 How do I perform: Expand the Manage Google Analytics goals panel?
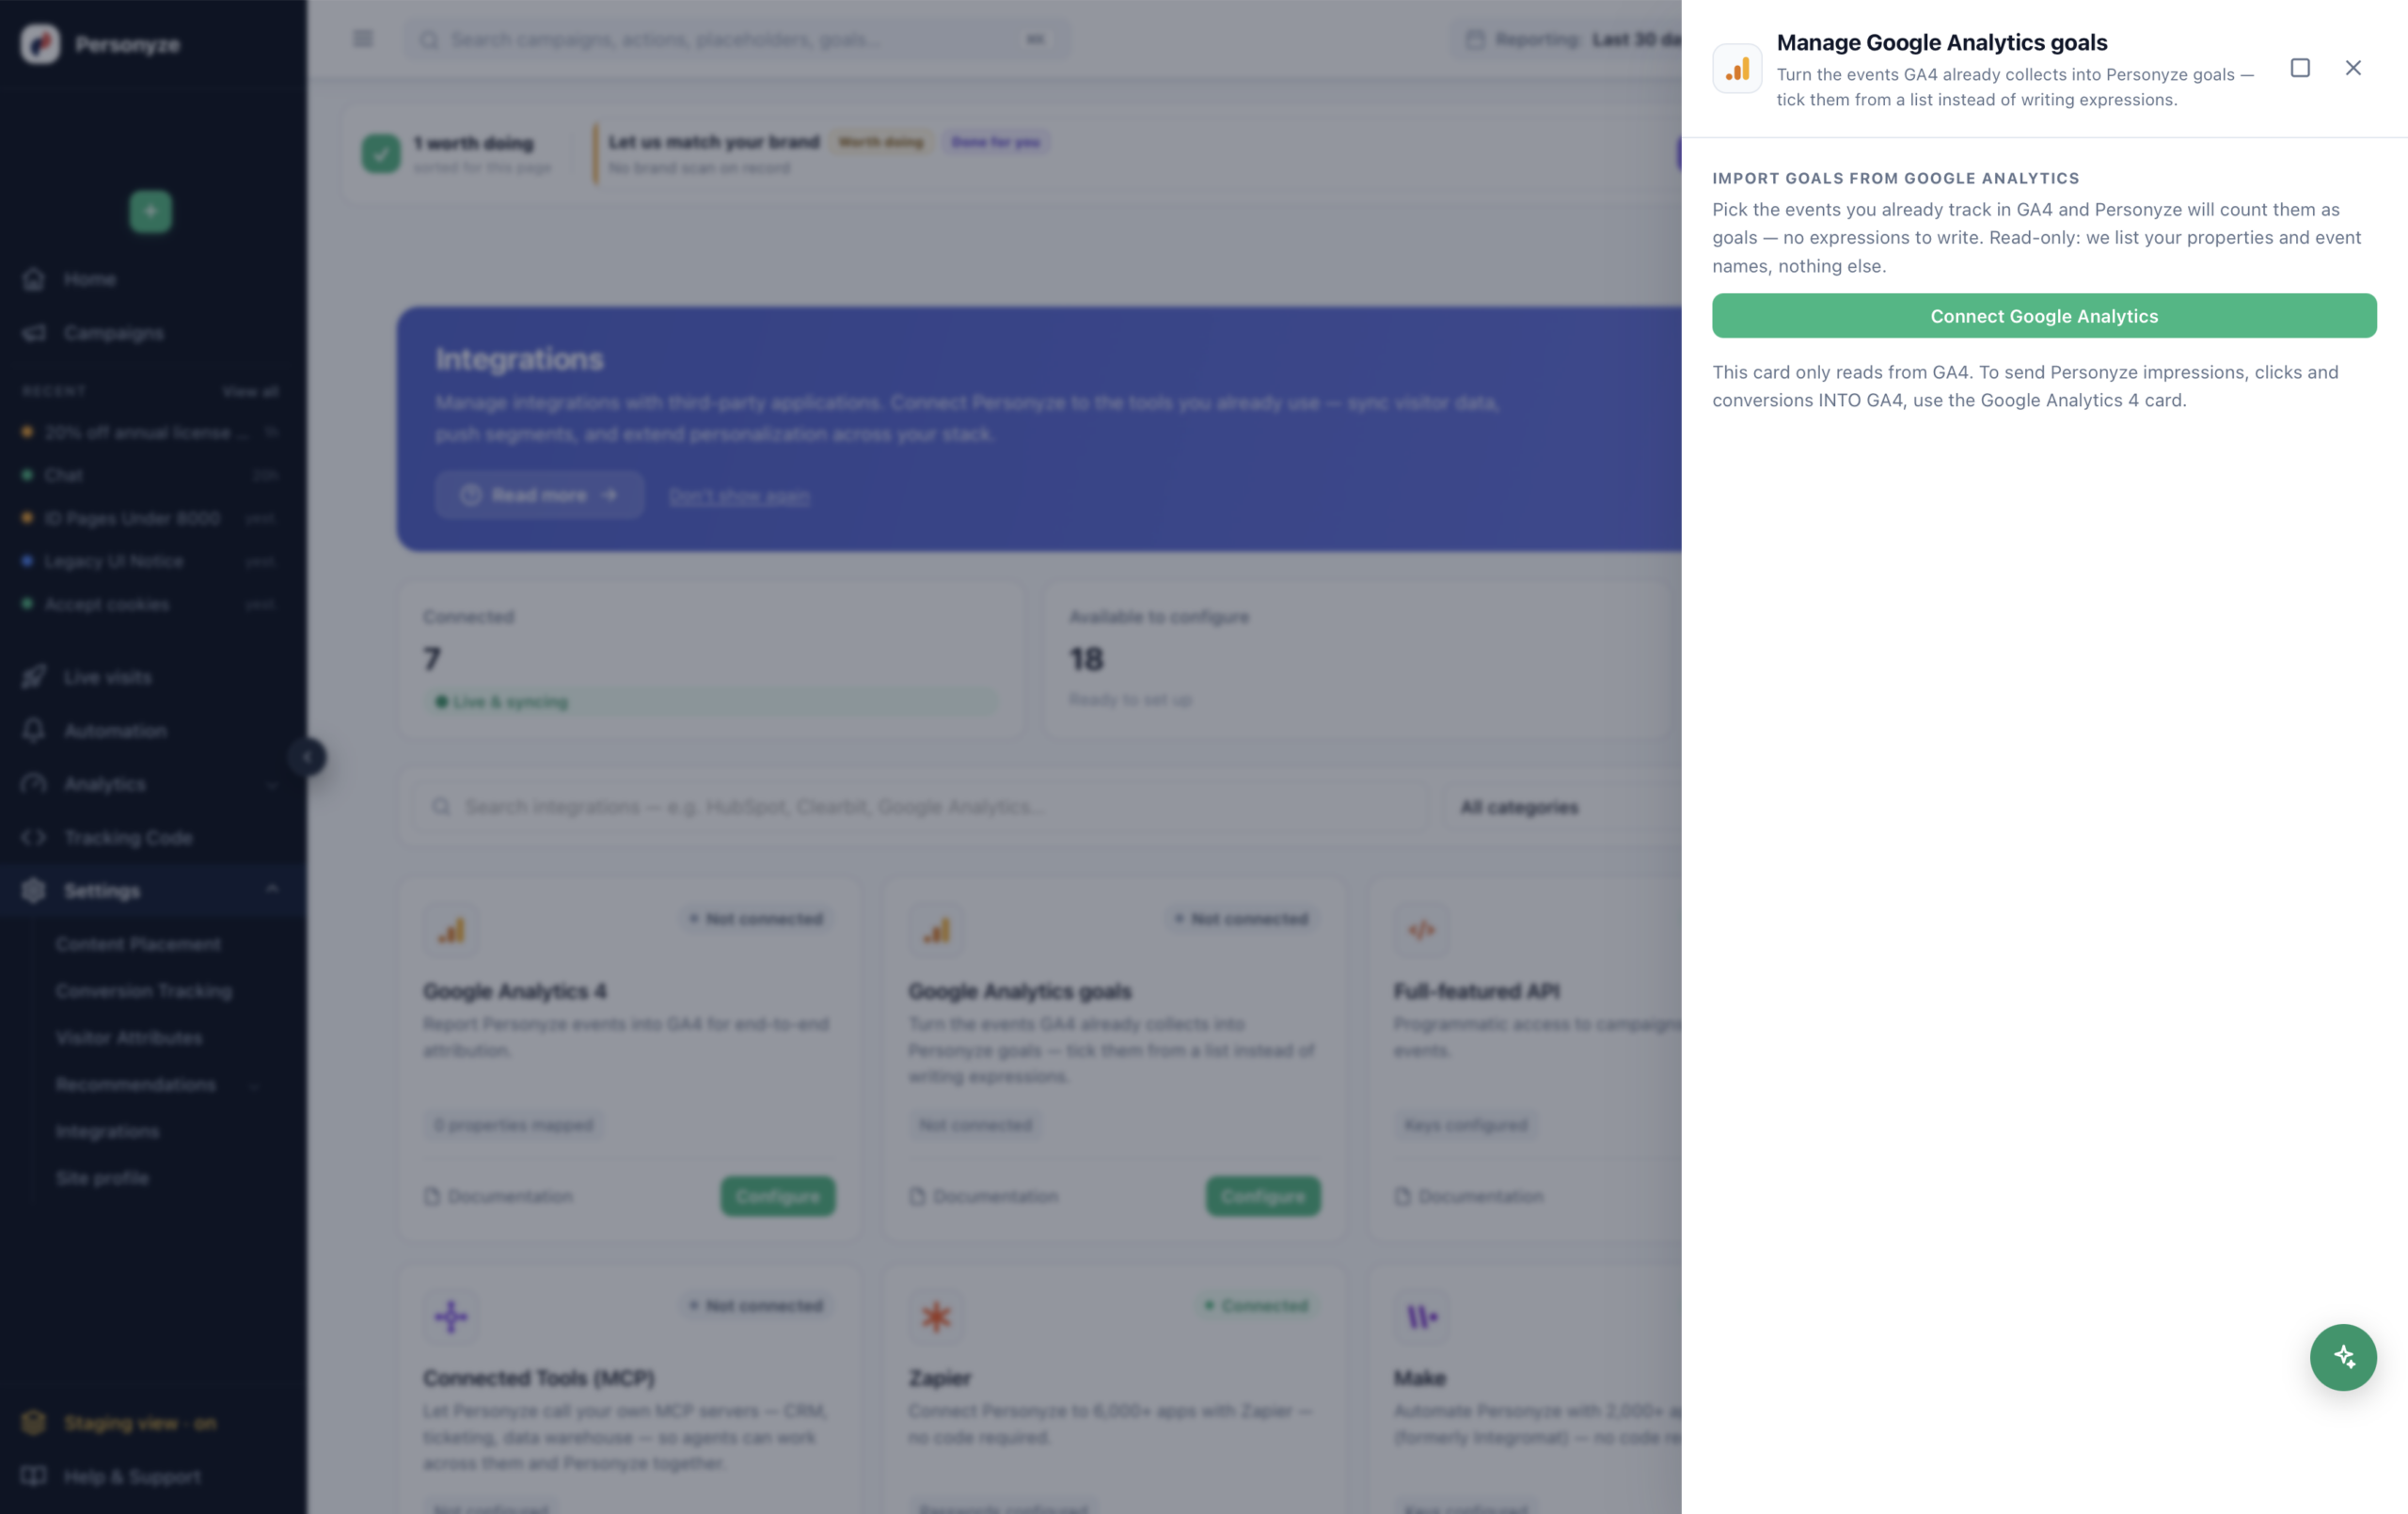(x=2300, y=68)
